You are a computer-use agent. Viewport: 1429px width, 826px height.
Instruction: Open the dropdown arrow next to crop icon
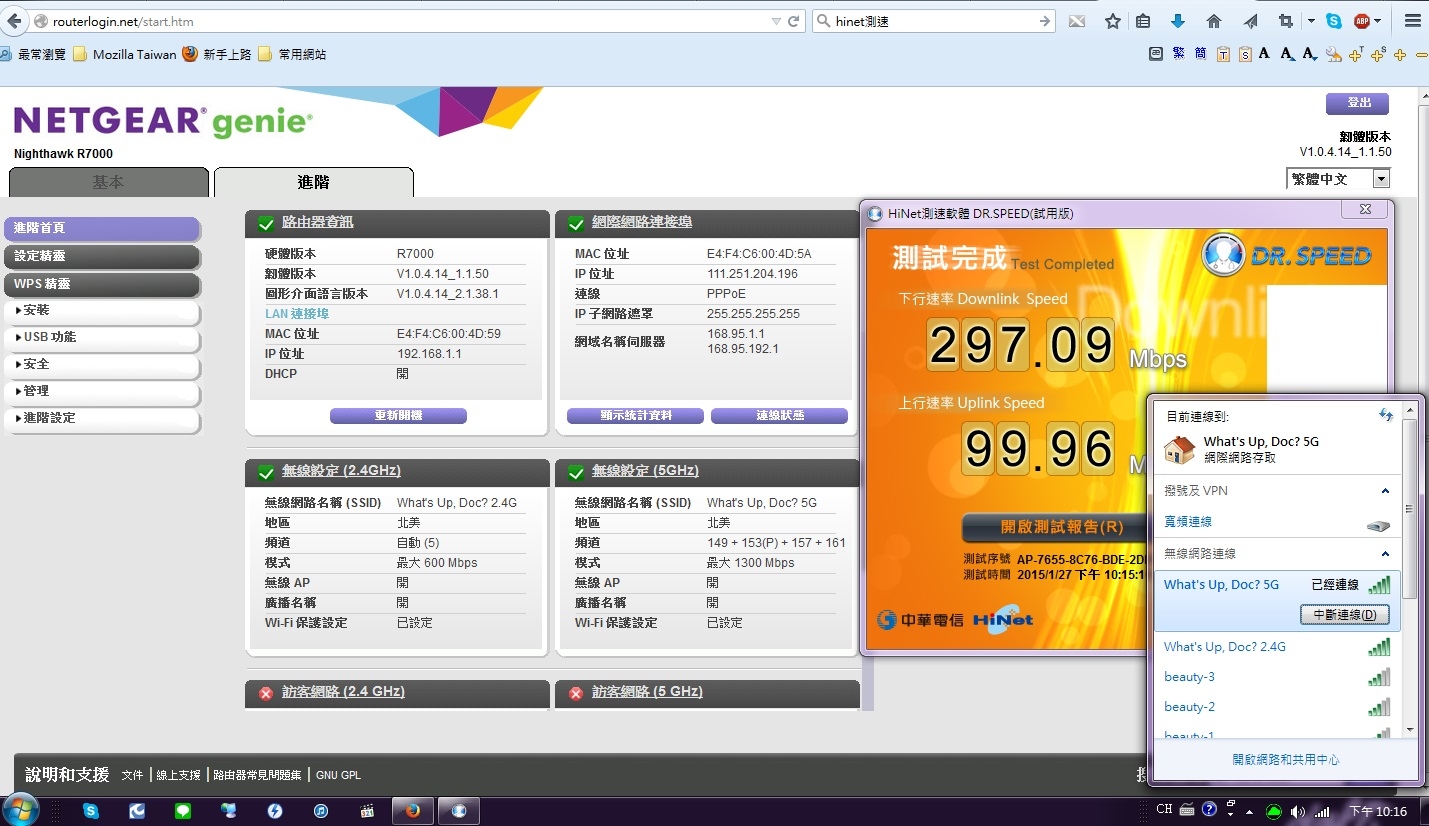[1311, 21]
